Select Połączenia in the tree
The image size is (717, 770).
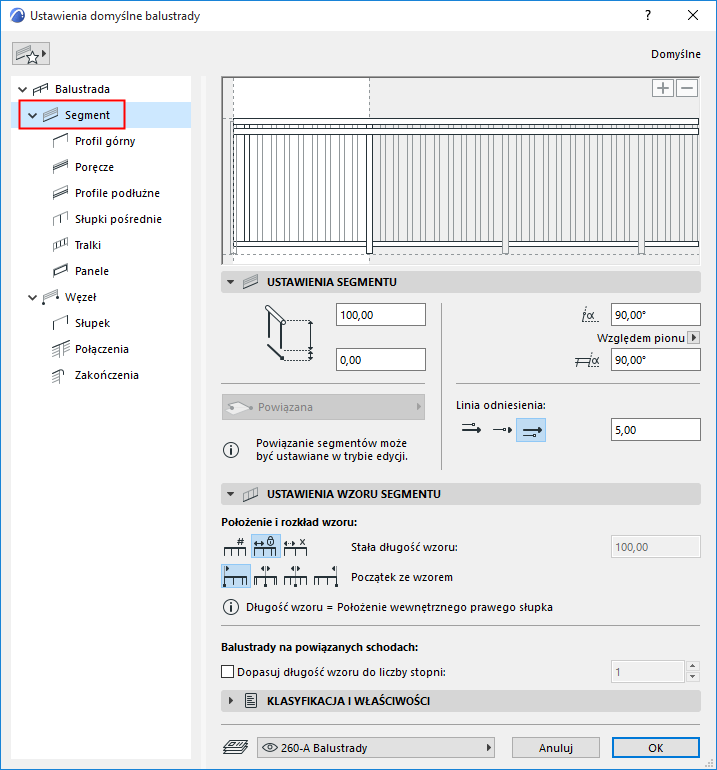click(x=102, y=349)
